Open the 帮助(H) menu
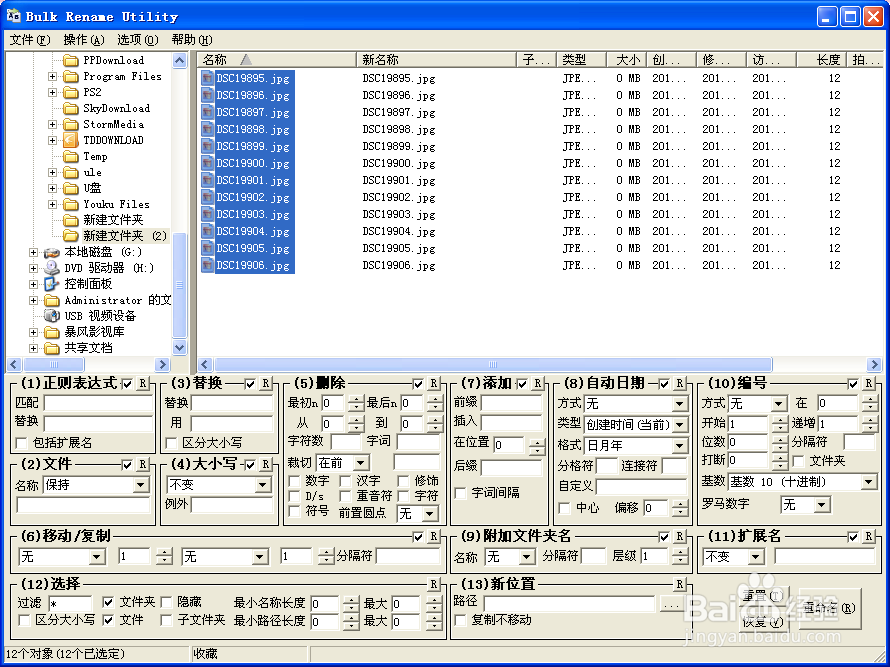The width and height of the screenshot is (890, 667). tap(192, 40)
